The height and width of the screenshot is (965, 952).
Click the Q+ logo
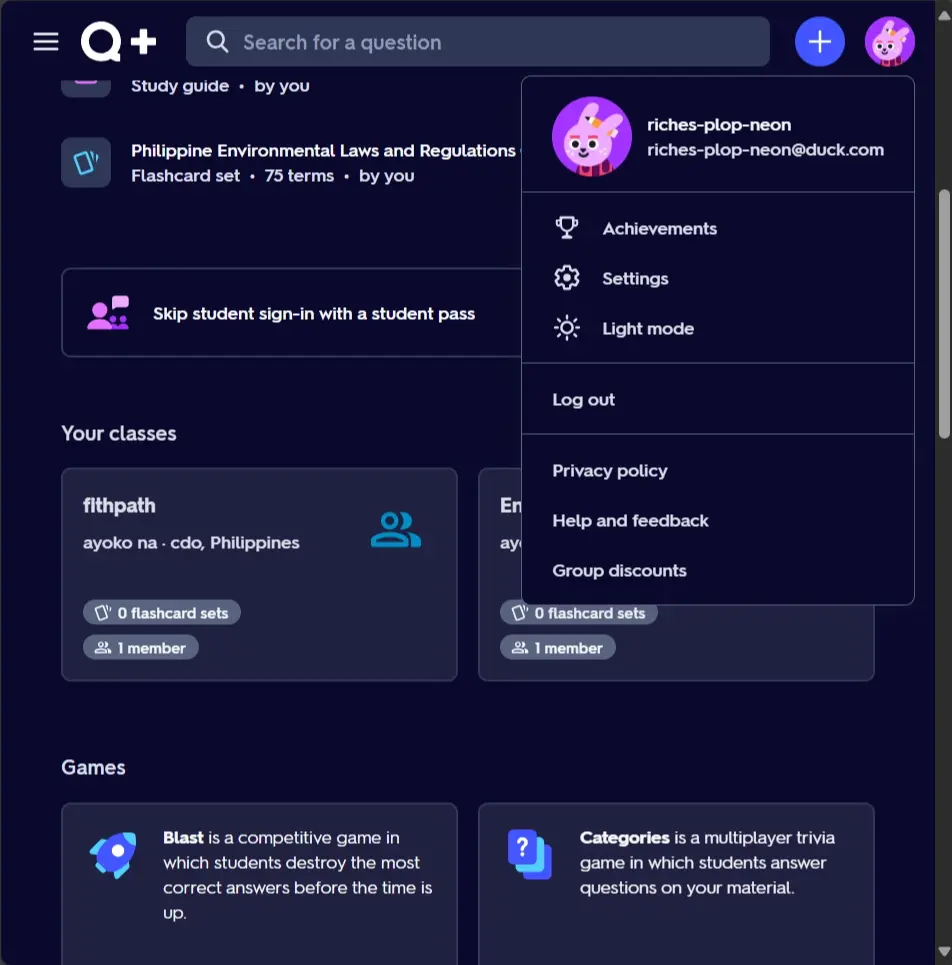[118, 42]
